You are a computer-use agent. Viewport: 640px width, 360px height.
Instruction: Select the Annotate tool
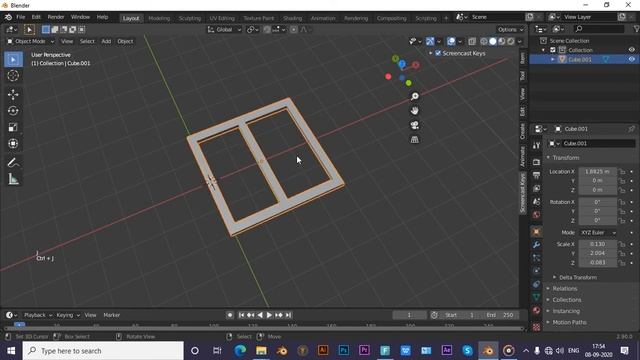(x=13, y=163)
